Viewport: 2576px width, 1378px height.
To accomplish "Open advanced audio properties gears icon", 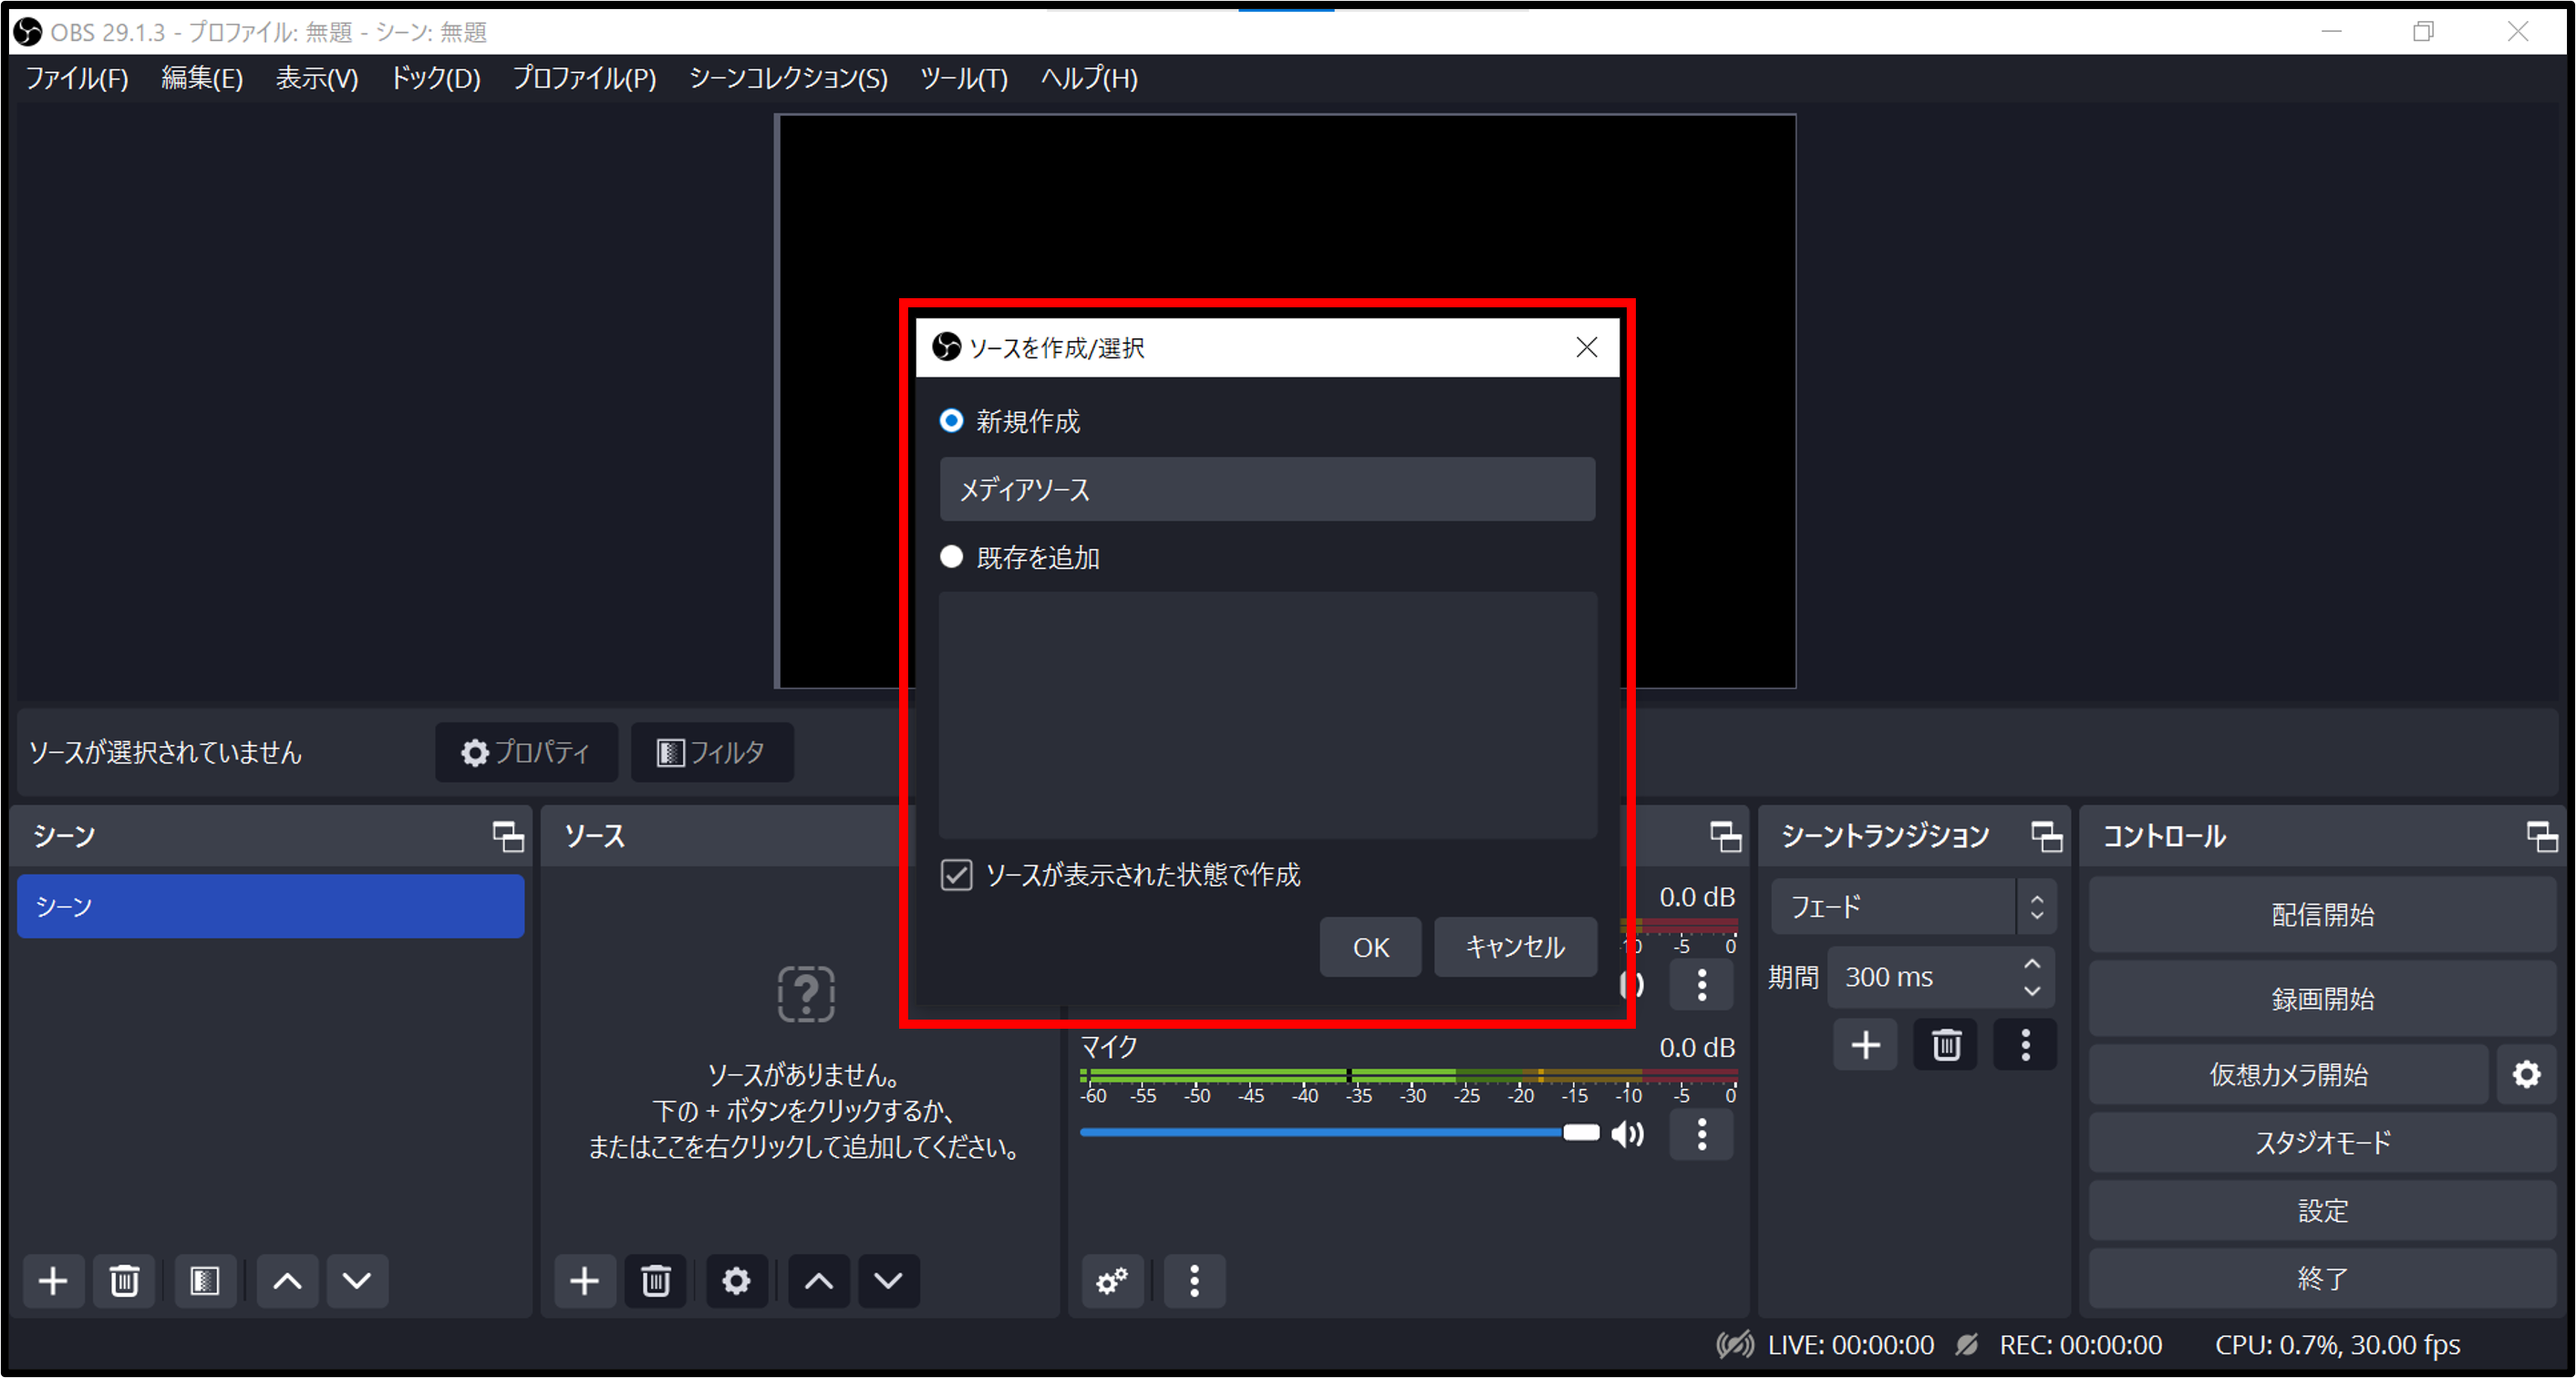I will click(1112, 1281).
